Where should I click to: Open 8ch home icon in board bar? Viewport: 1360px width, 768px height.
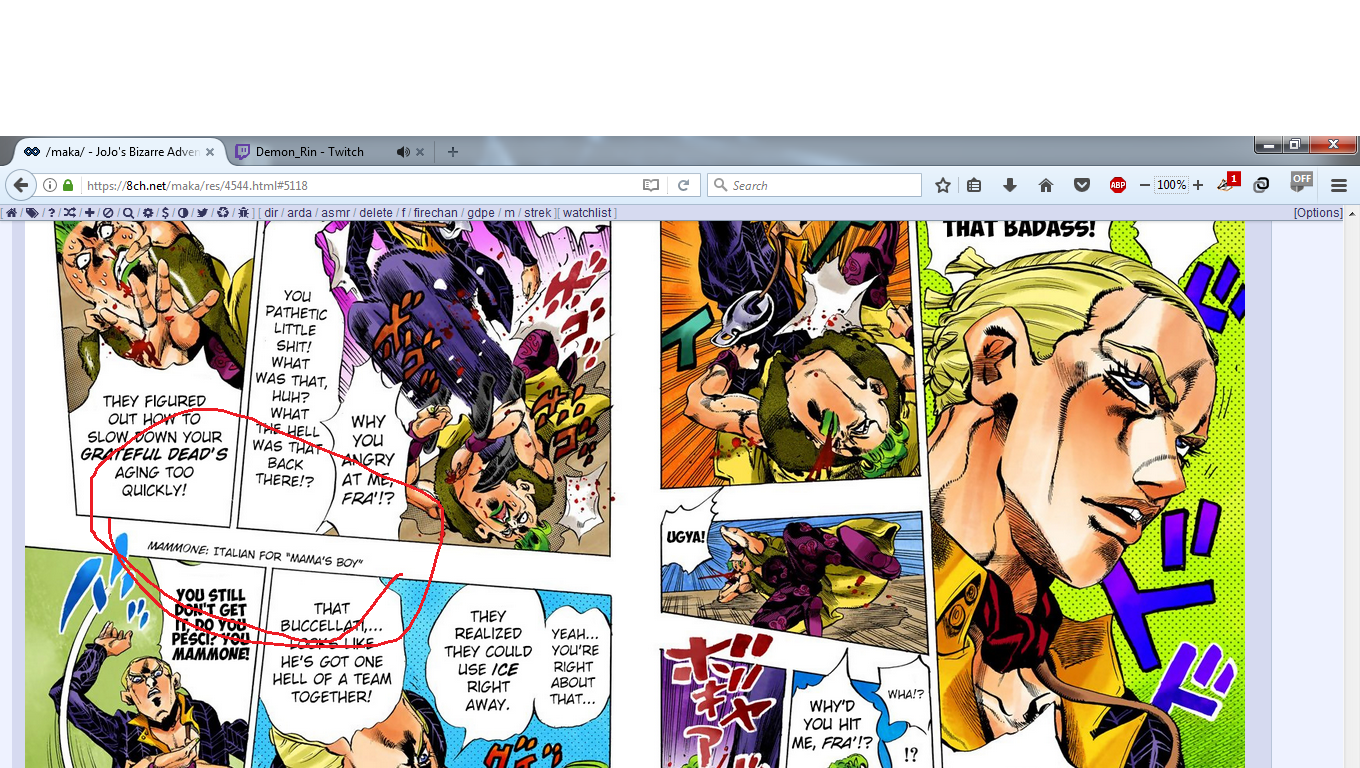(x=11, y=213)
